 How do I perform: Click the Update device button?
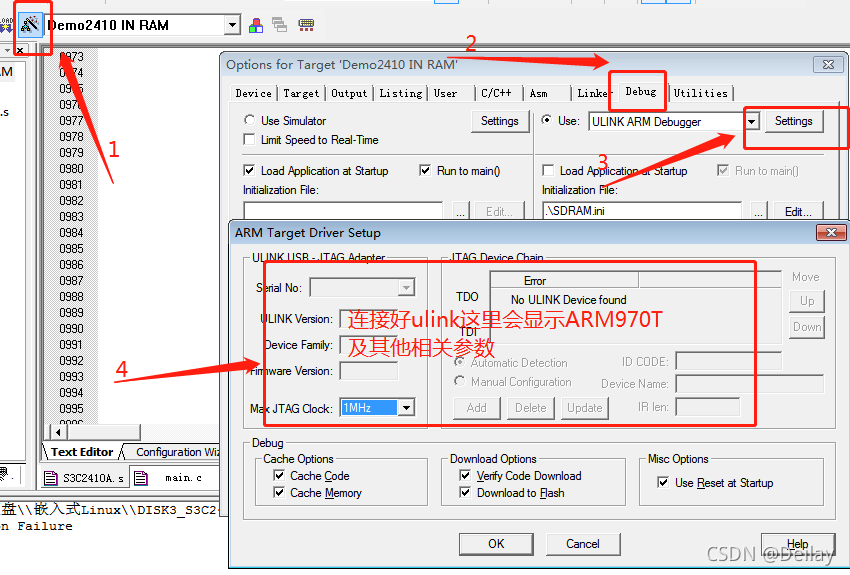click(584, 408)
